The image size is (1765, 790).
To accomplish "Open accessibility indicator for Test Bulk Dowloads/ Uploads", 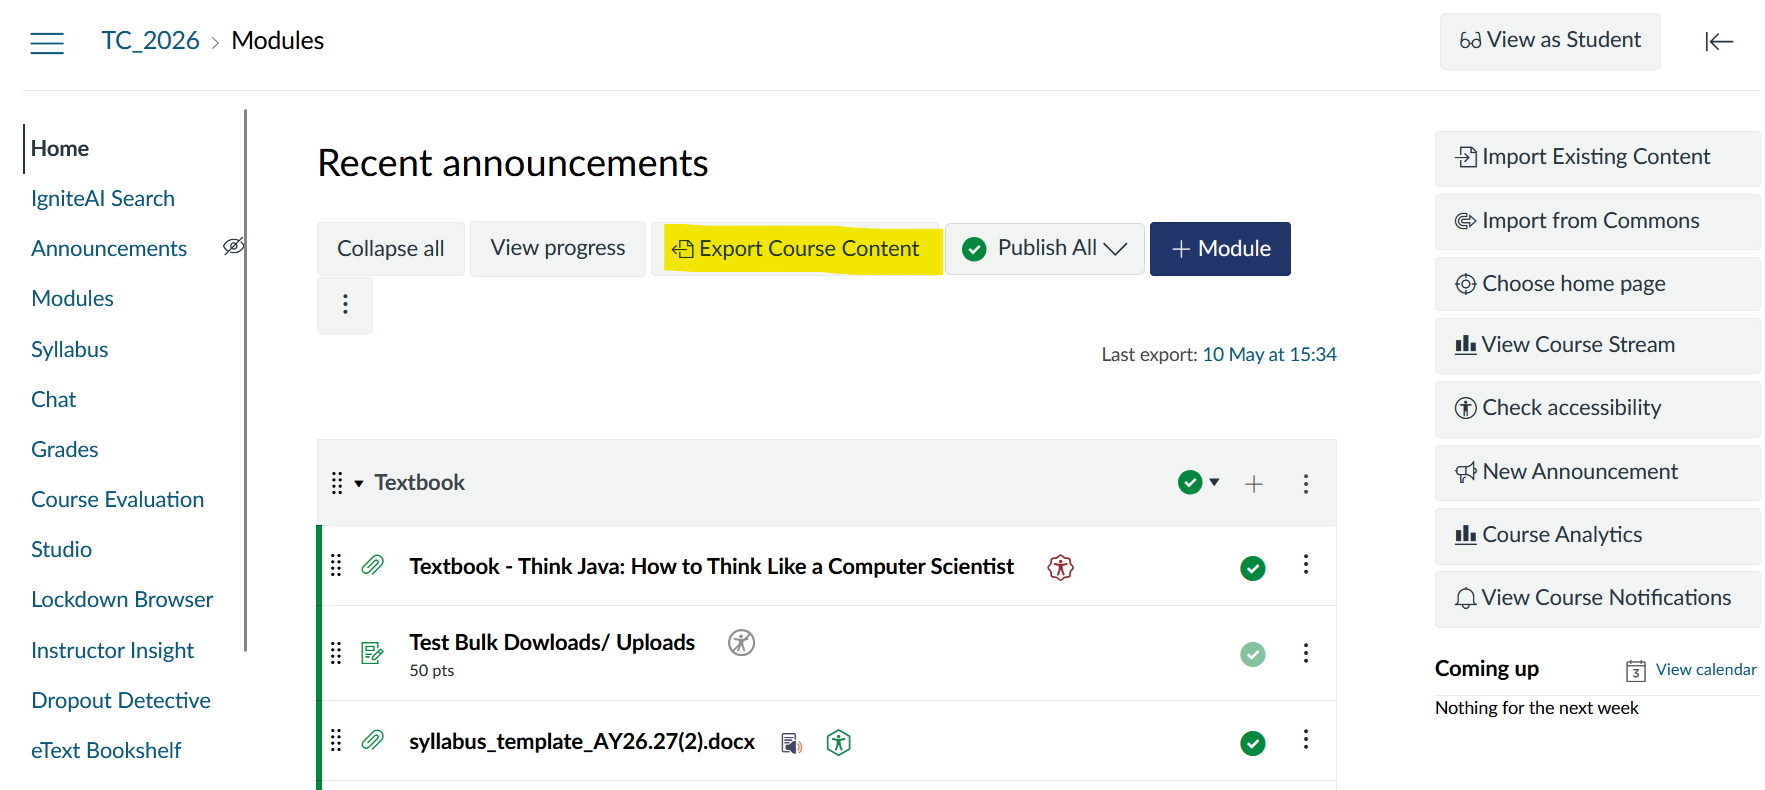I will [741, 642].
